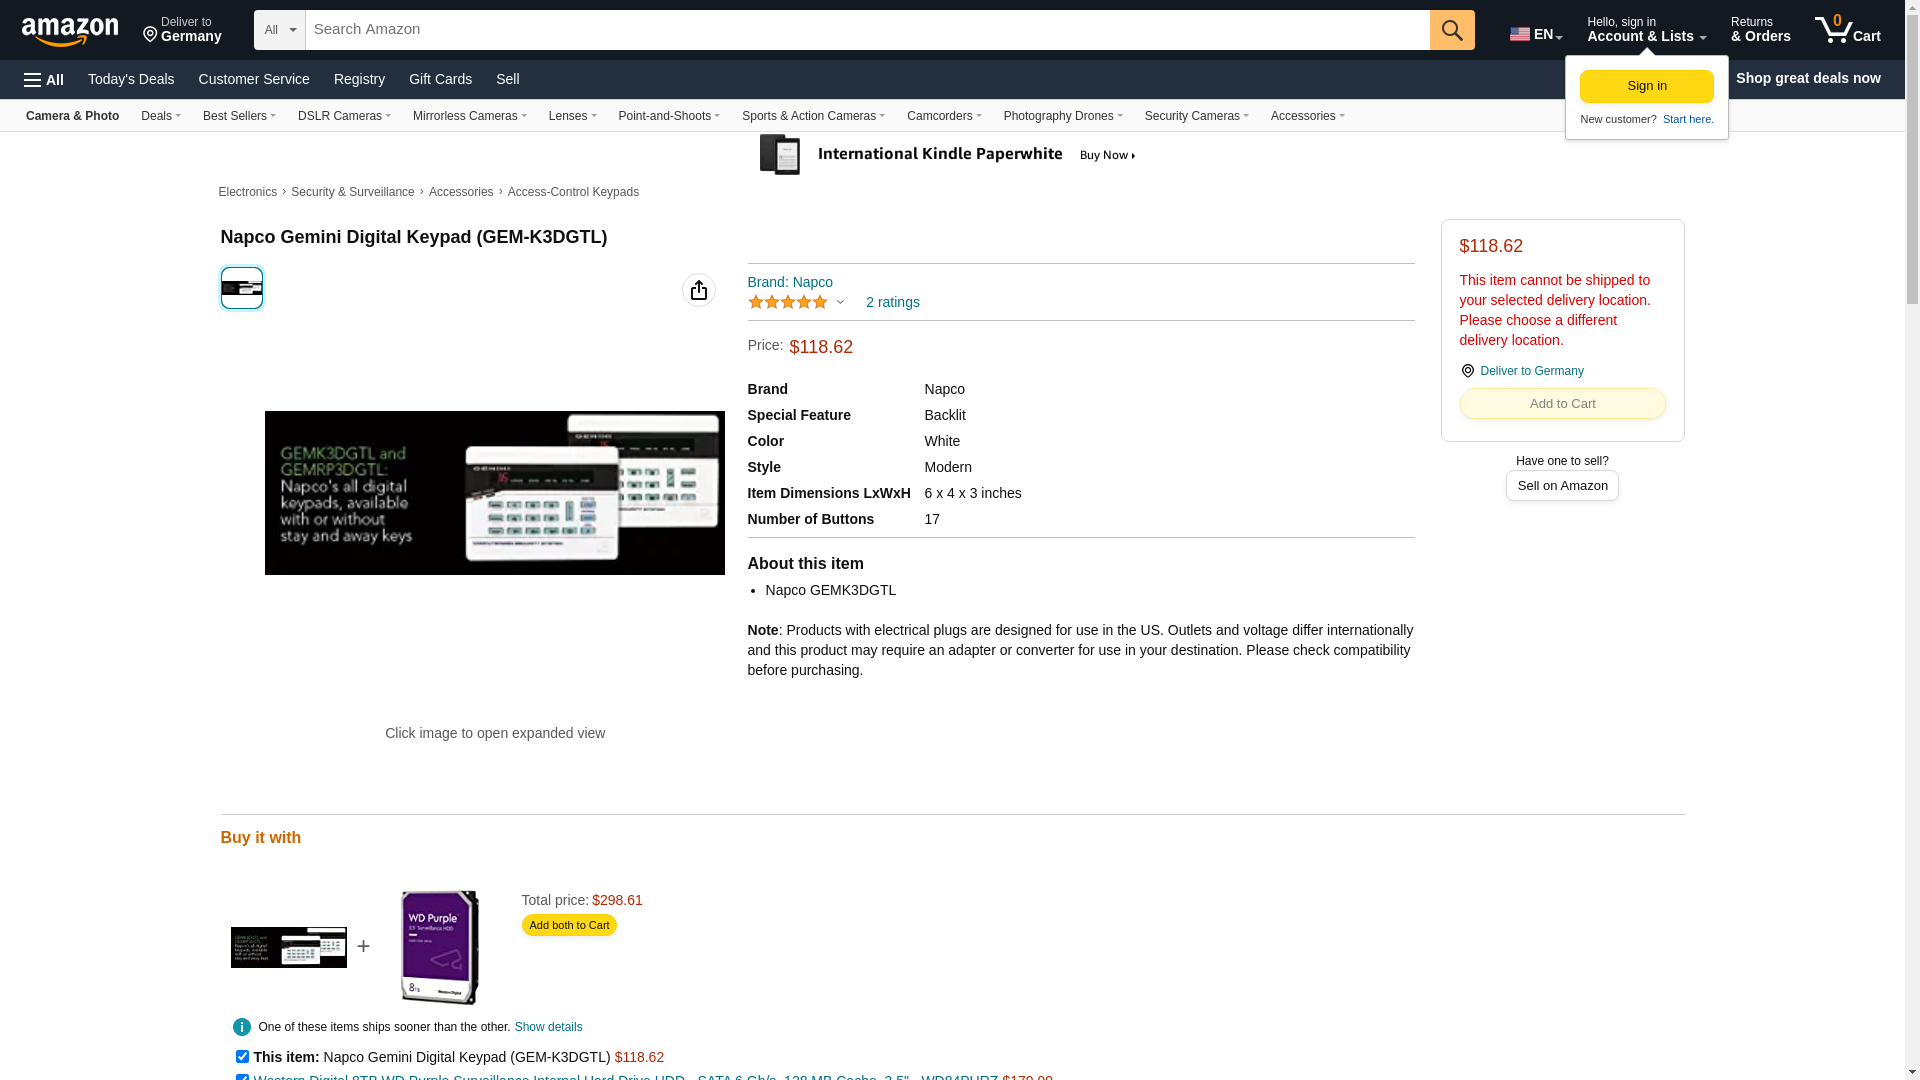Select the product image thumbnail
This screenshot has height=1080, width=1920.
[x=241, y=288]
